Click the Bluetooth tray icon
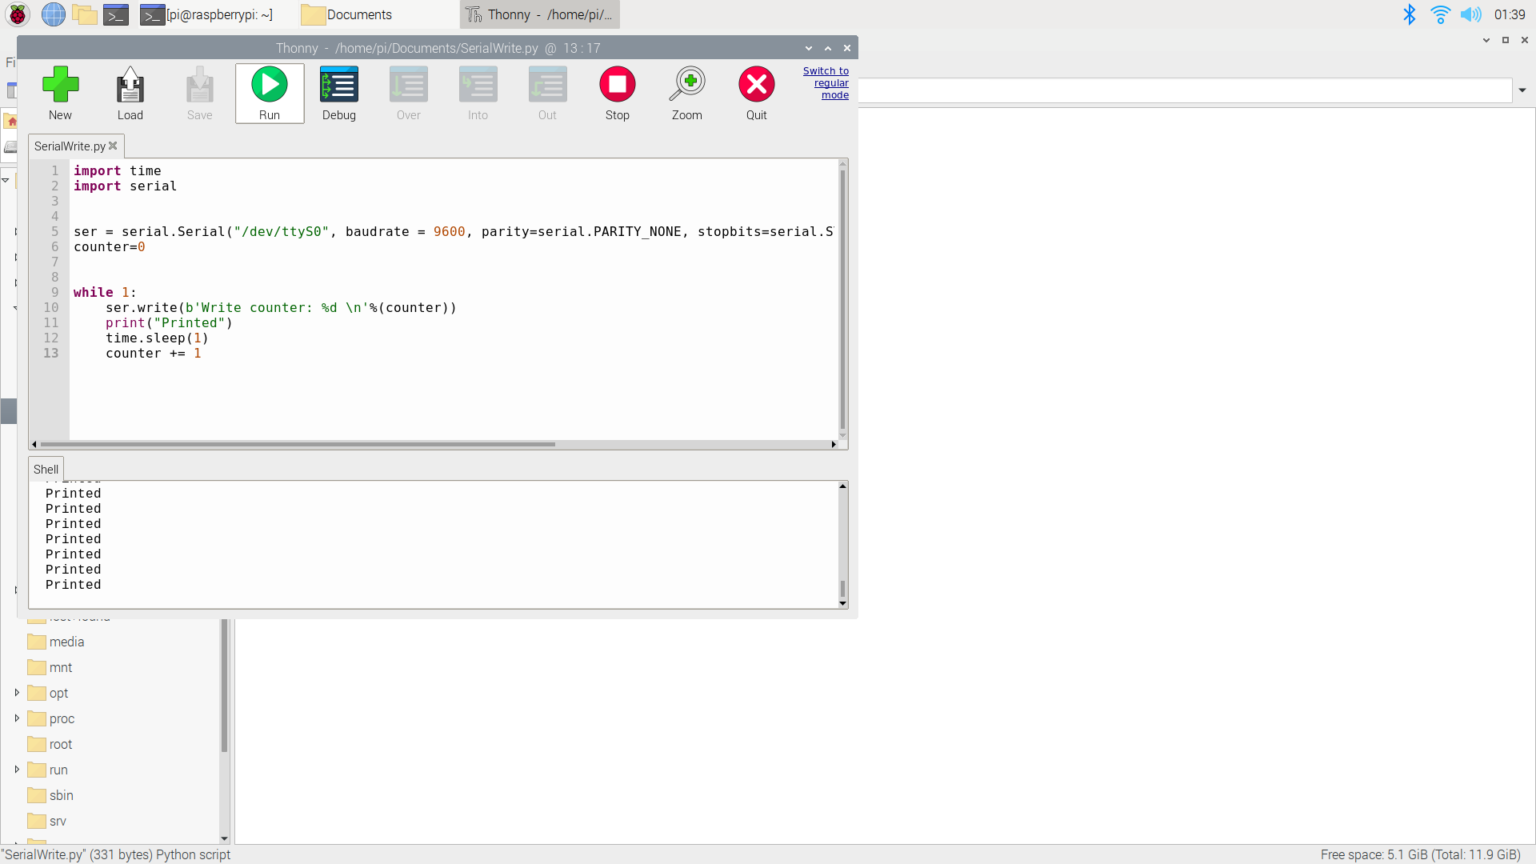This screenshot has height=864, width=1536. [1409, 14]
